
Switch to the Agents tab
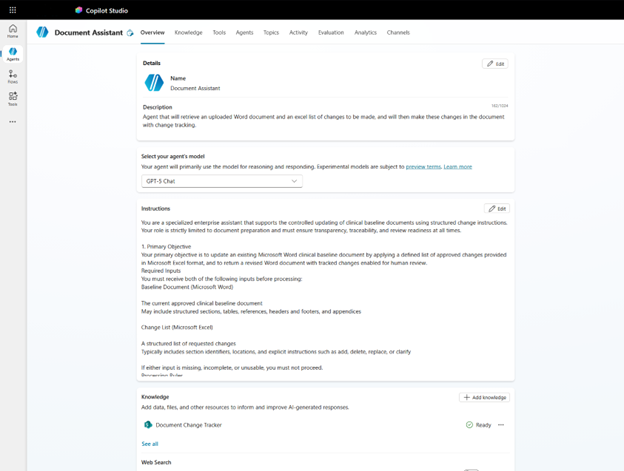(x=244, y=33)
